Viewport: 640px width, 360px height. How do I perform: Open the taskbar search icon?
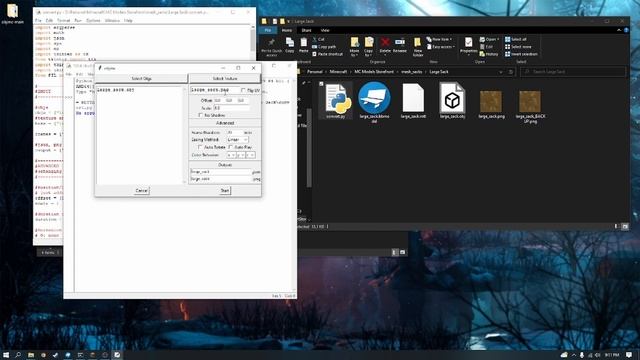pyautogui.click(x=18, y=355)
